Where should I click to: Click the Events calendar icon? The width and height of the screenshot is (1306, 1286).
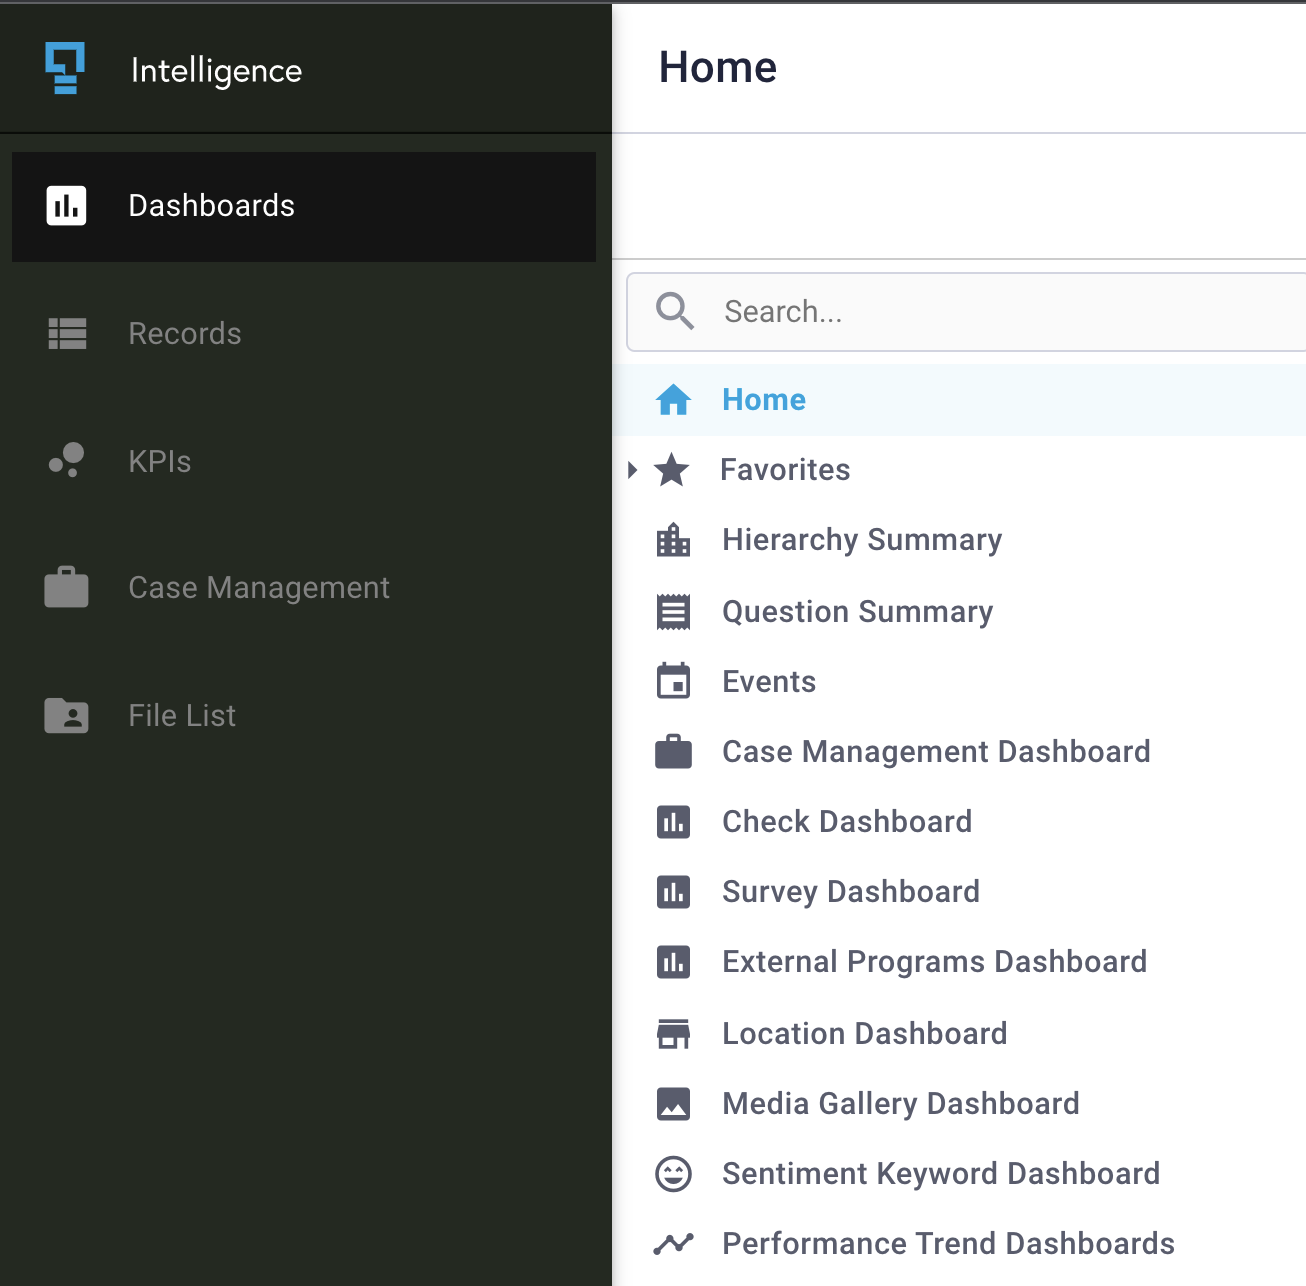675,681
